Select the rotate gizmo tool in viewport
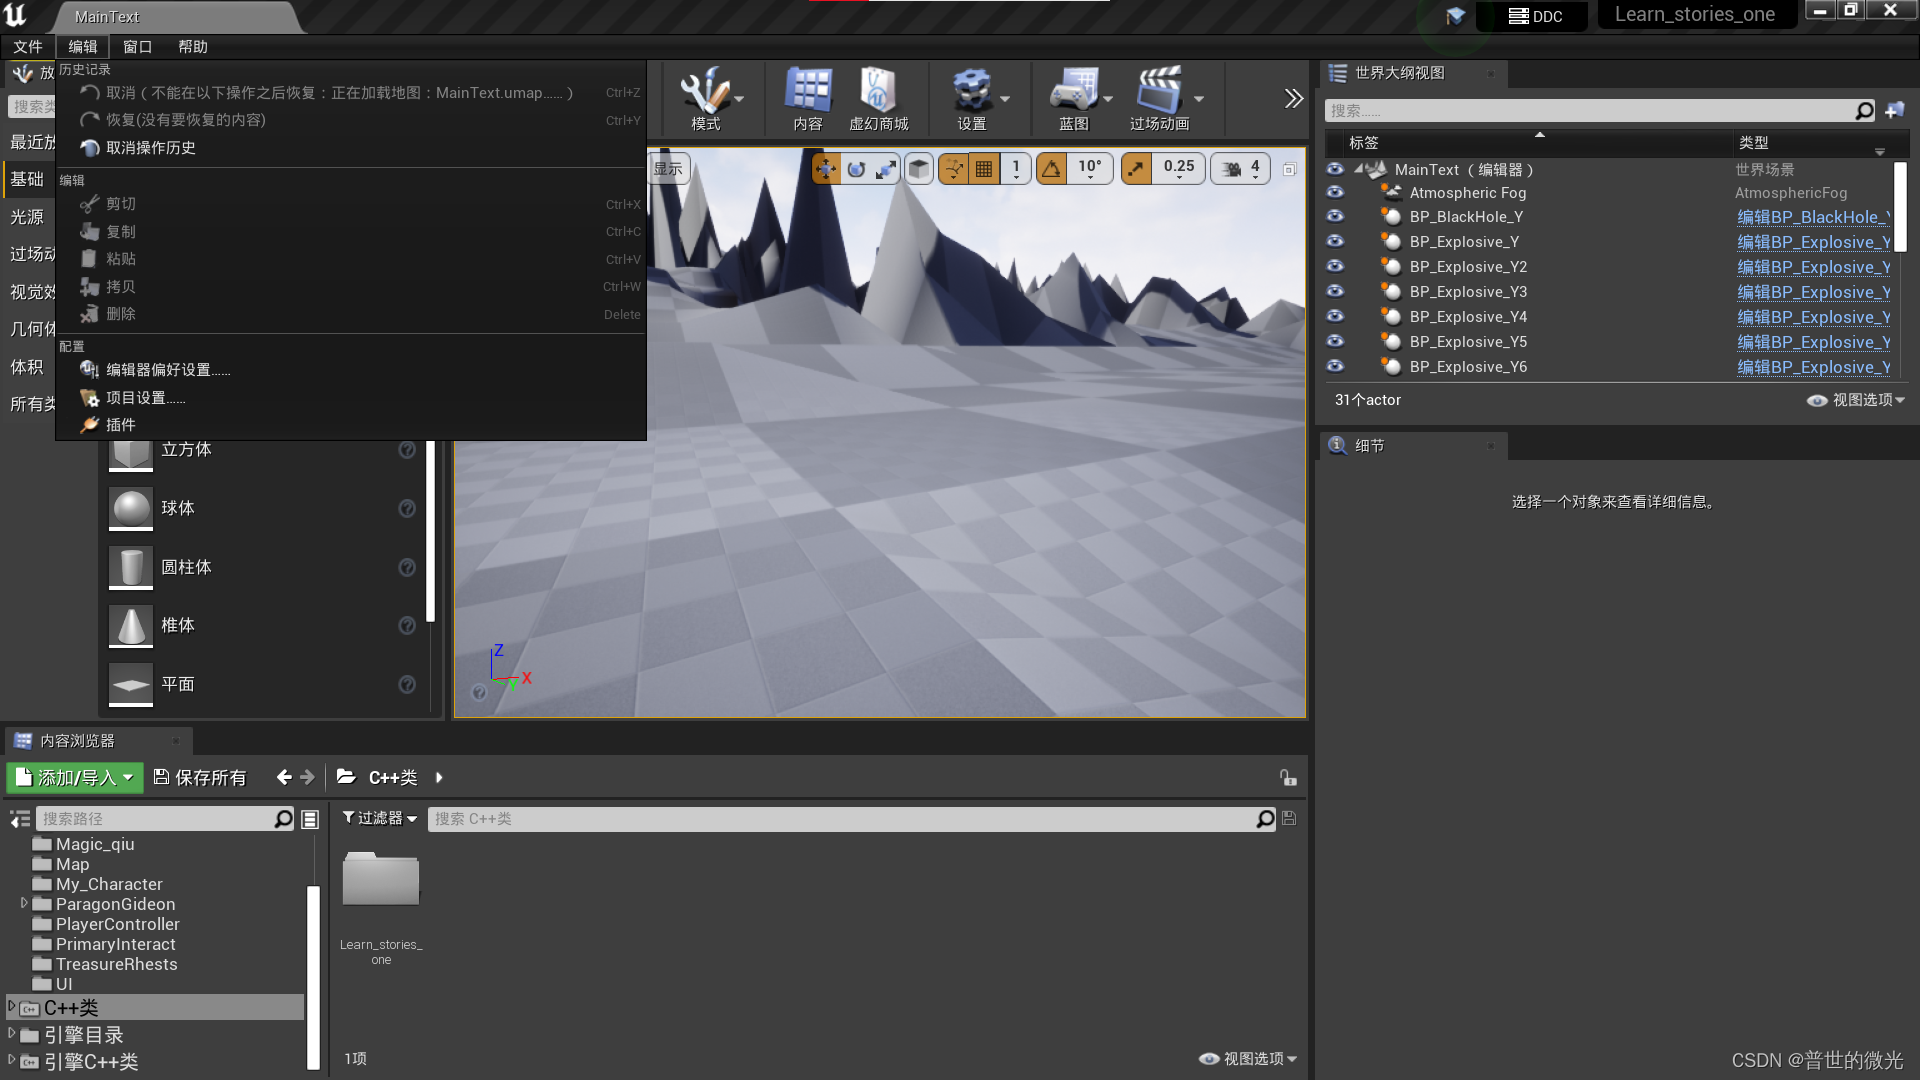Screen dimensions: 1920x1080 (x=856, y=169)
